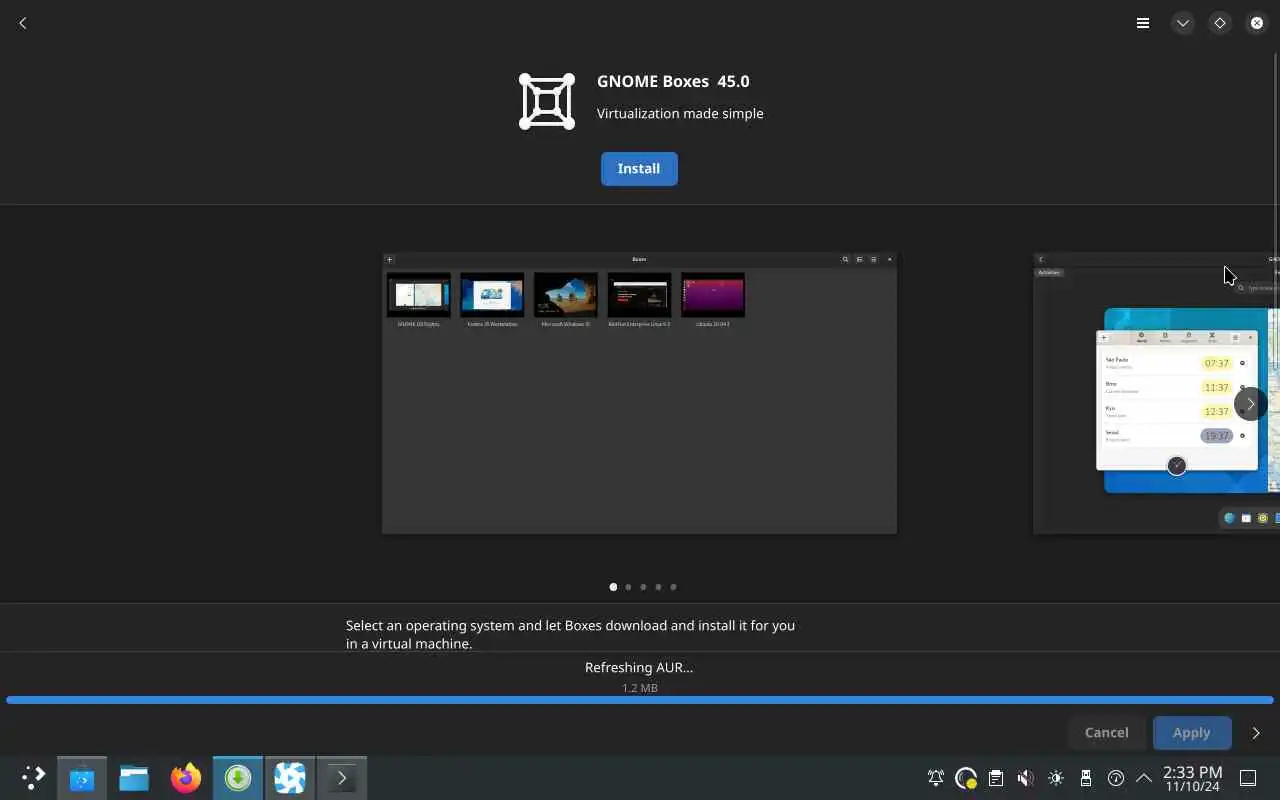1280x800 pixels.
Task: Launch Firefox from the taskbar
Action: point(186,777)
